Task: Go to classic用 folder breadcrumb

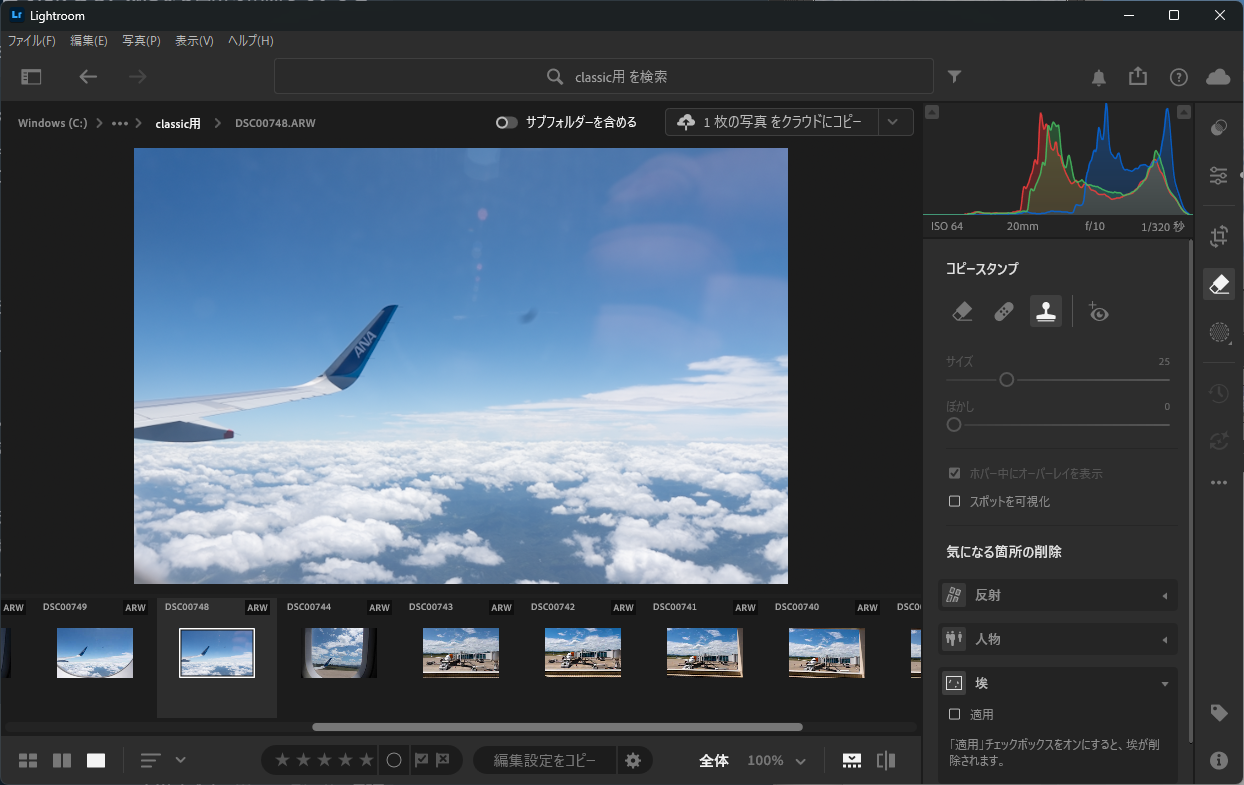Action: click(x=178, y=123)
